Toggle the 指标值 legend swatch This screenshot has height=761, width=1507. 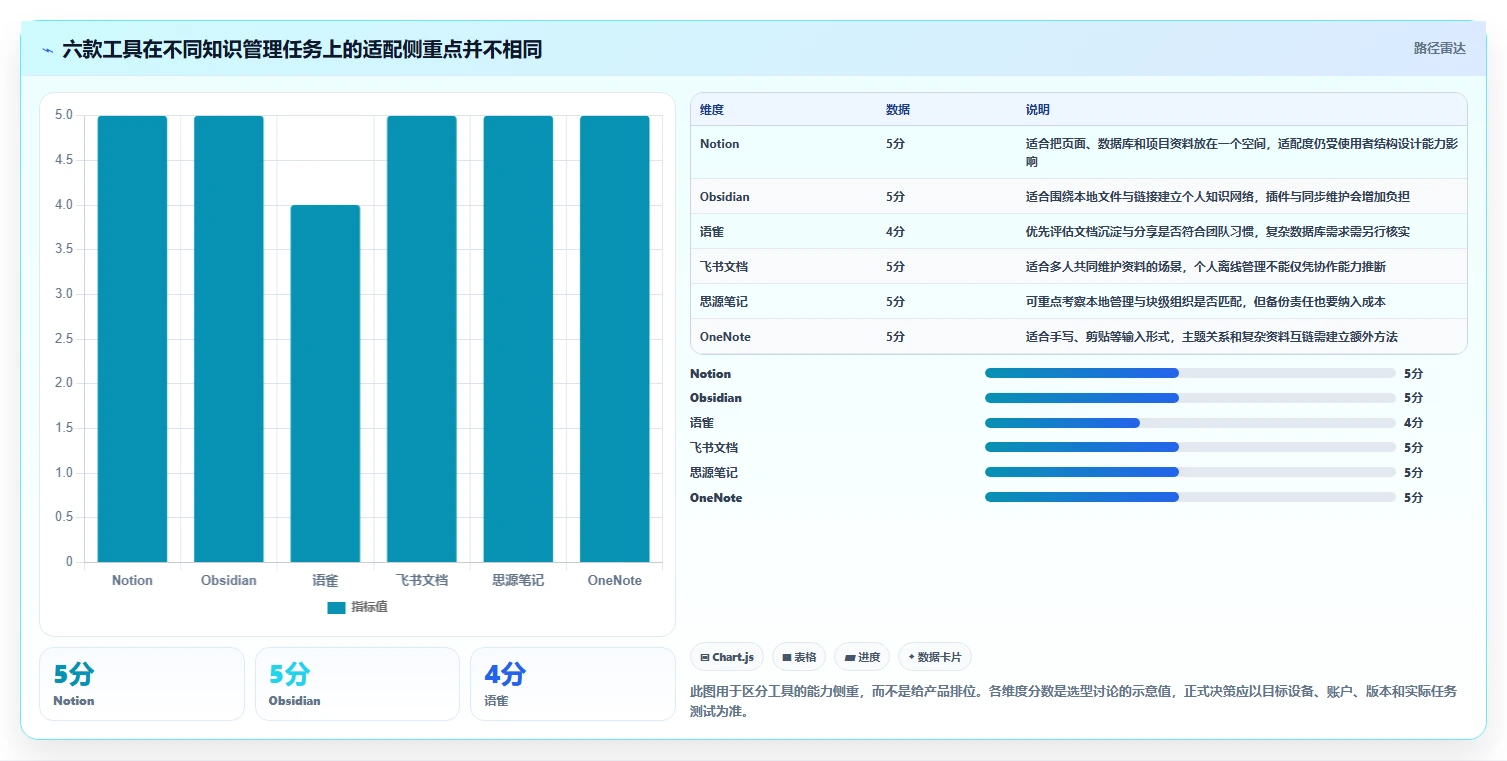[x=336, y=608]
